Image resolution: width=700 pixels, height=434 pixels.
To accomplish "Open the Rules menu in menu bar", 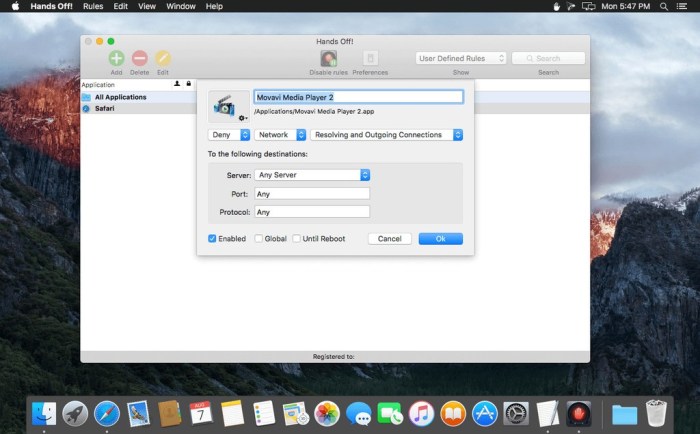I will point(93,6).
